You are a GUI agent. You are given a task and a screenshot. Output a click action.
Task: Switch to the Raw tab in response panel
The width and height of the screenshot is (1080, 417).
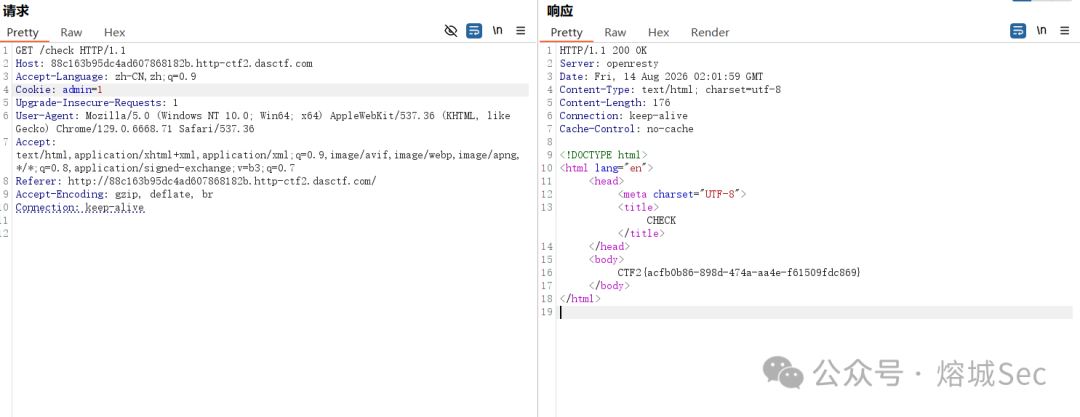click(x=615, y=32)
